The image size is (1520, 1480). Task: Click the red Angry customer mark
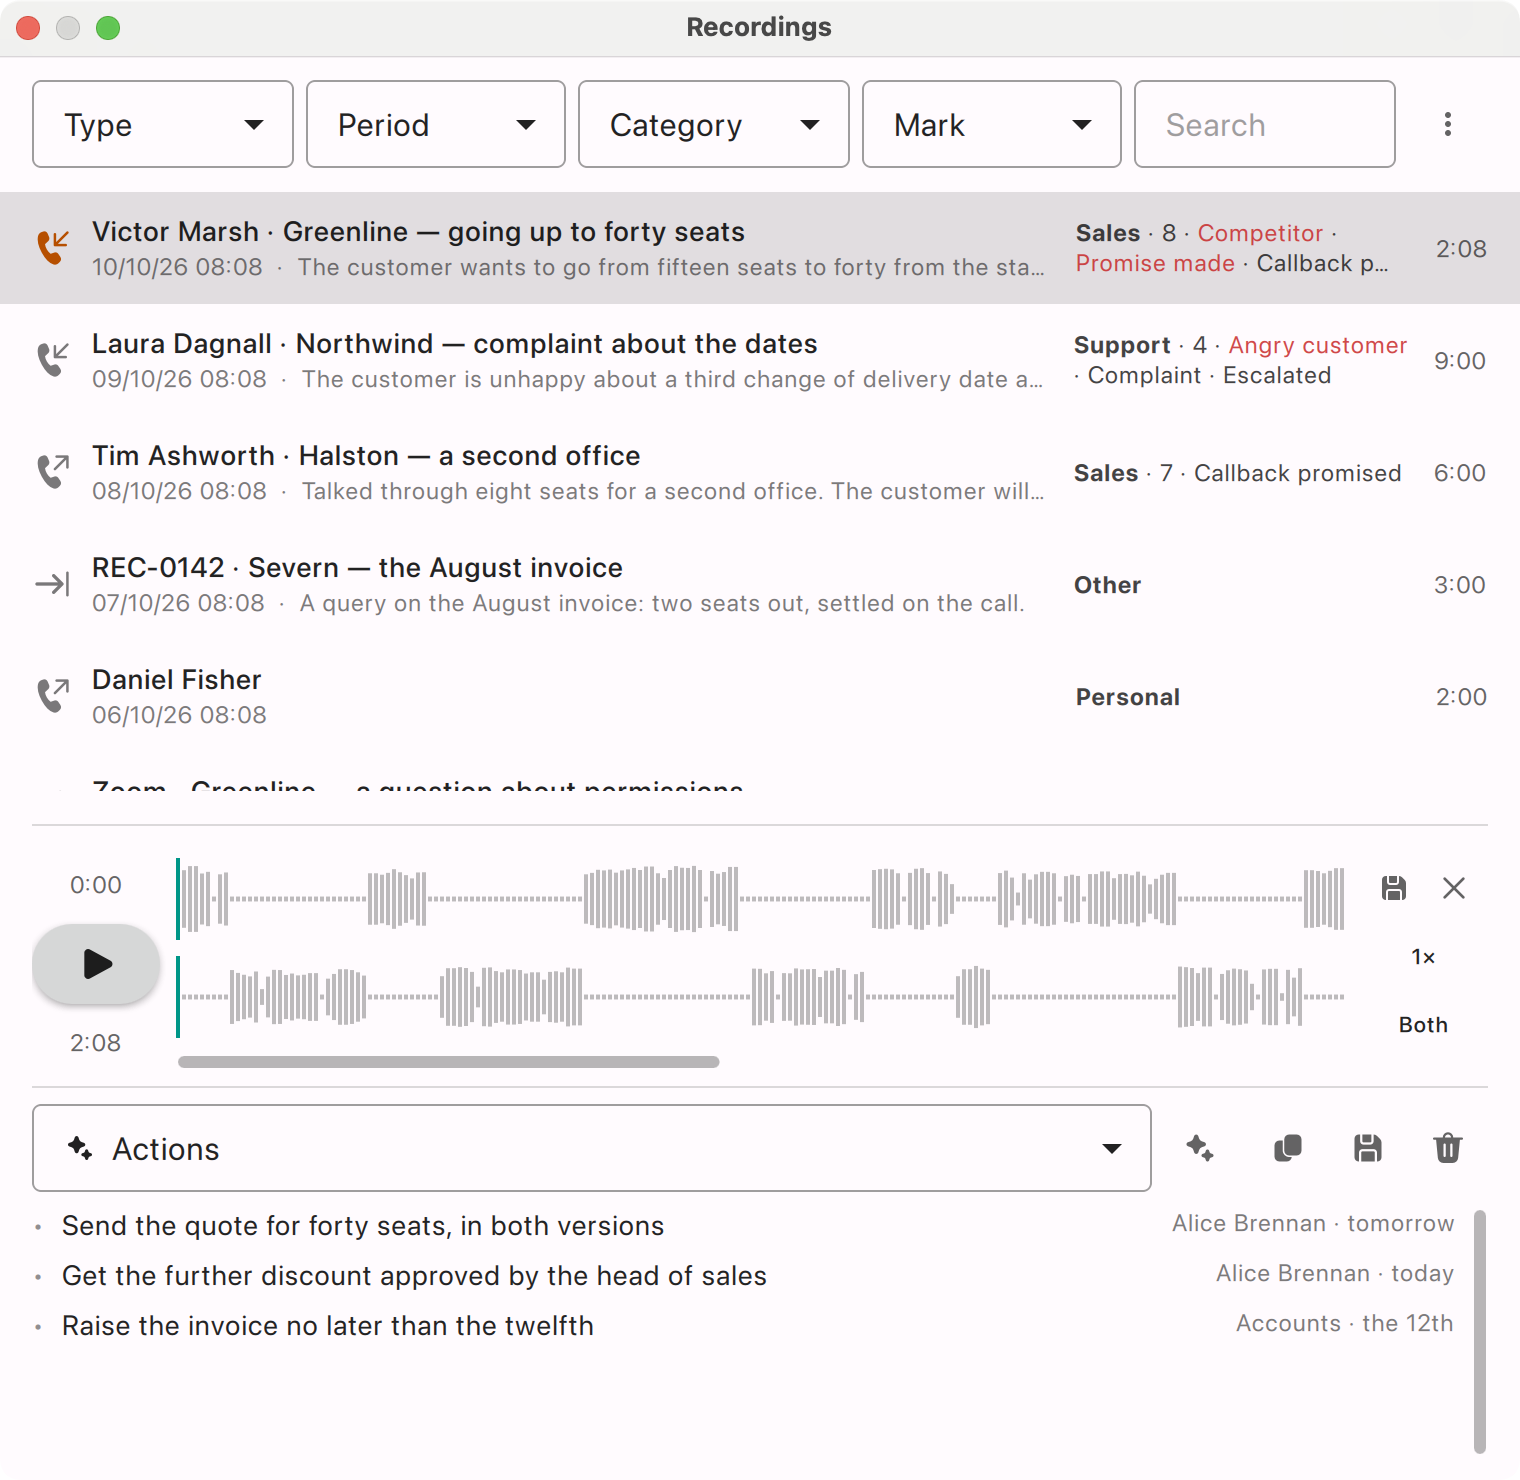[x=1318, y=345]
